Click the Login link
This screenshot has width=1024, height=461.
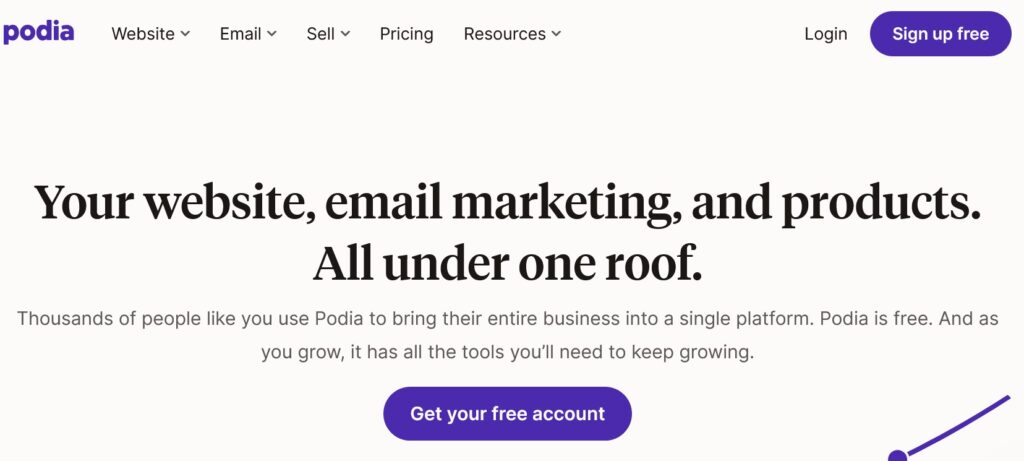coord(825,34)
